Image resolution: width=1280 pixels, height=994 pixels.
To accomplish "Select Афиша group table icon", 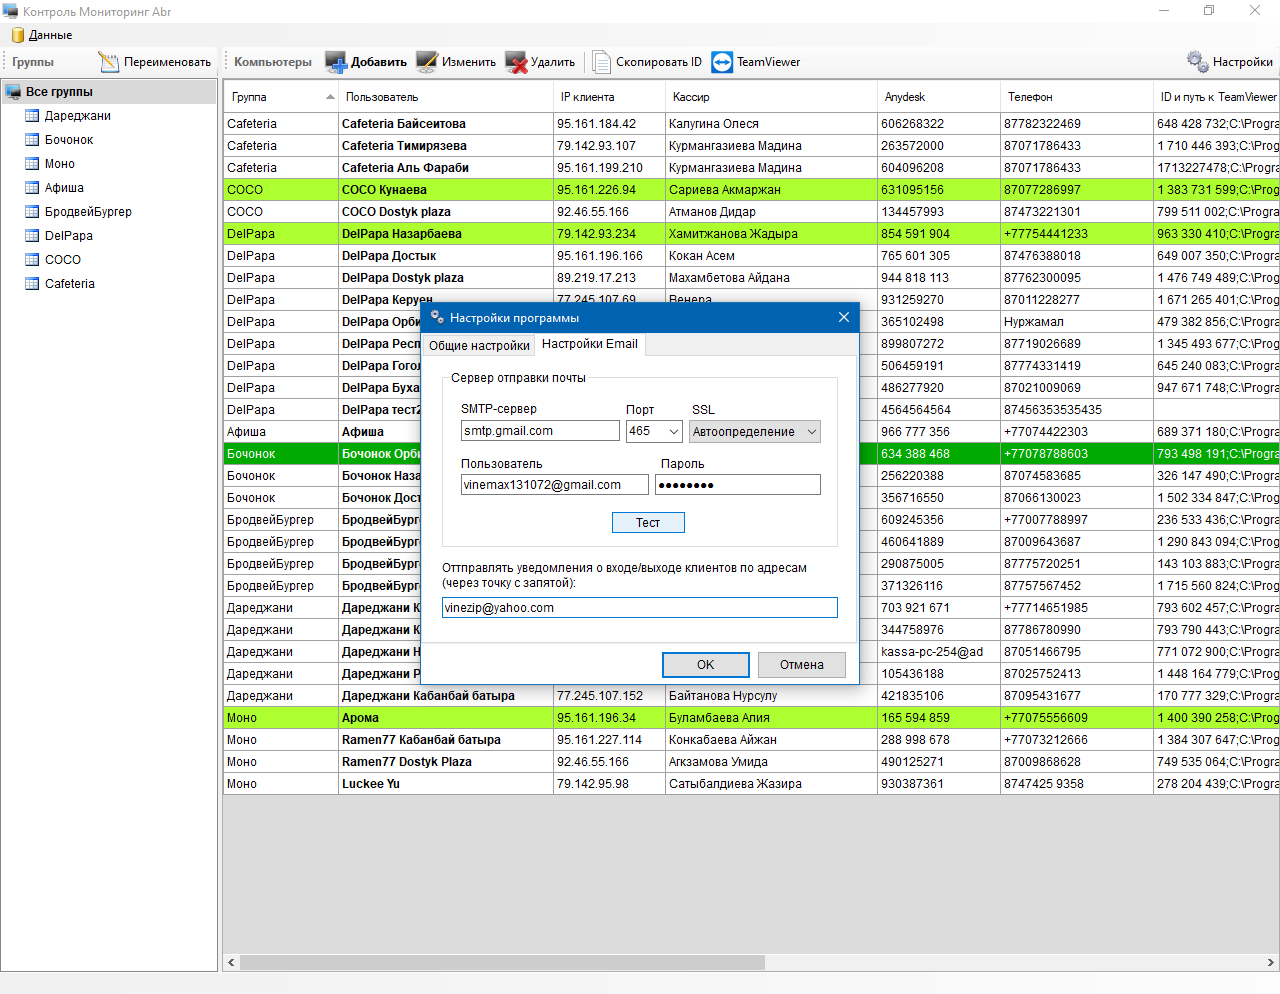I will point(32,188).
